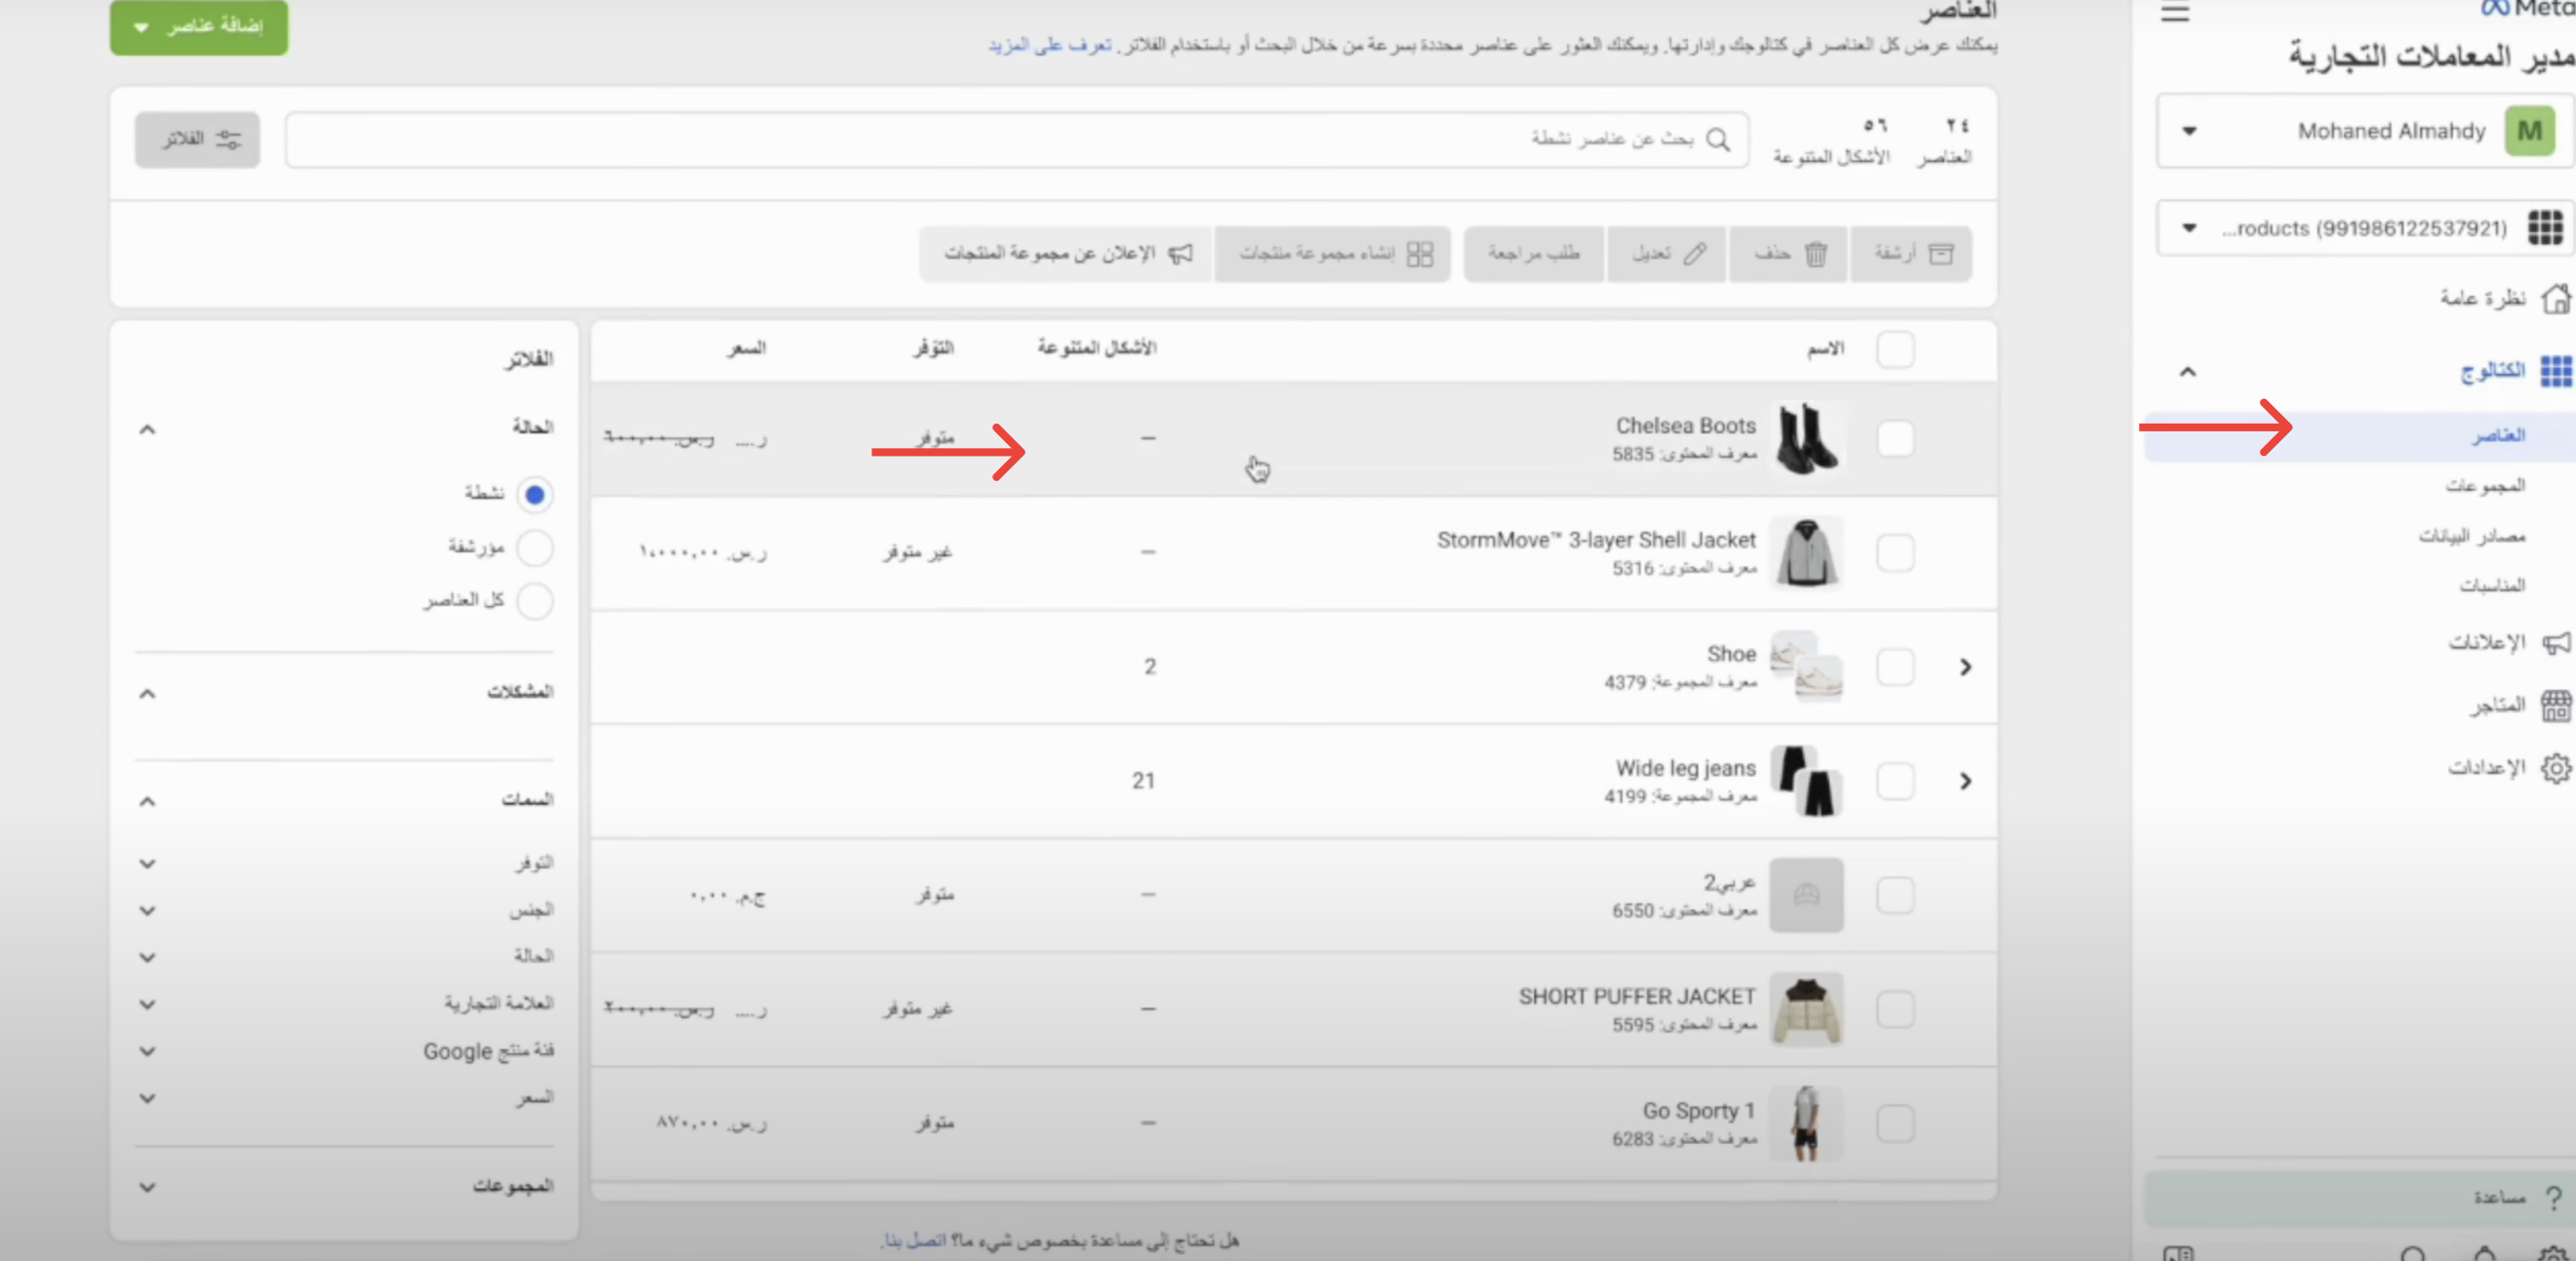Check the Chelsea Boots row checkbox
Screen dimensions: 2576x1261
pyautogui.click(x=1895, y=439)
